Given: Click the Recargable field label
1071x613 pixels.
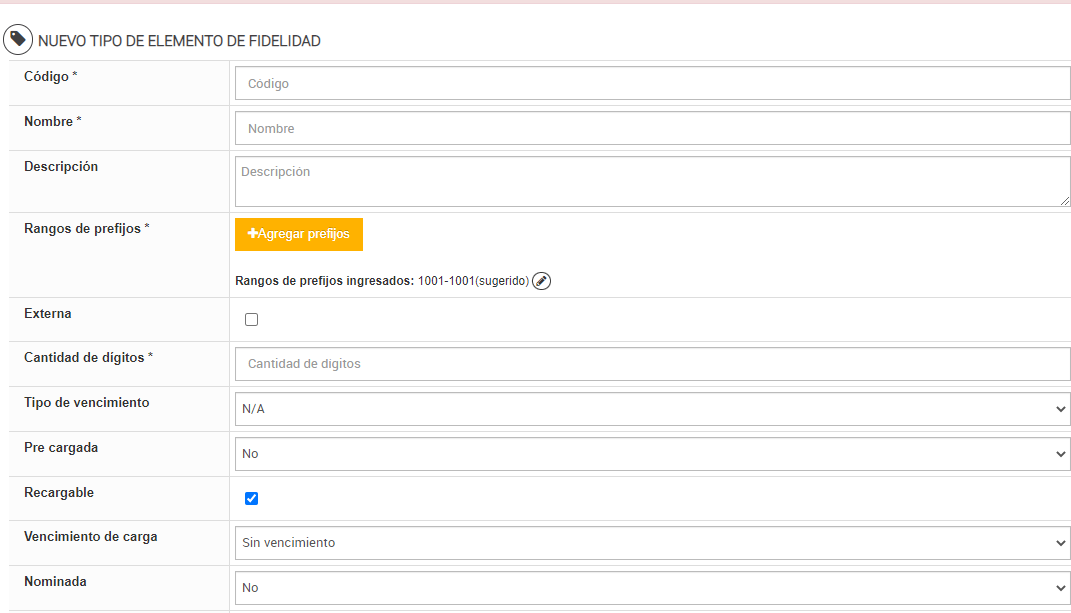Looking at the screenshot, I should tap(59, 493).
